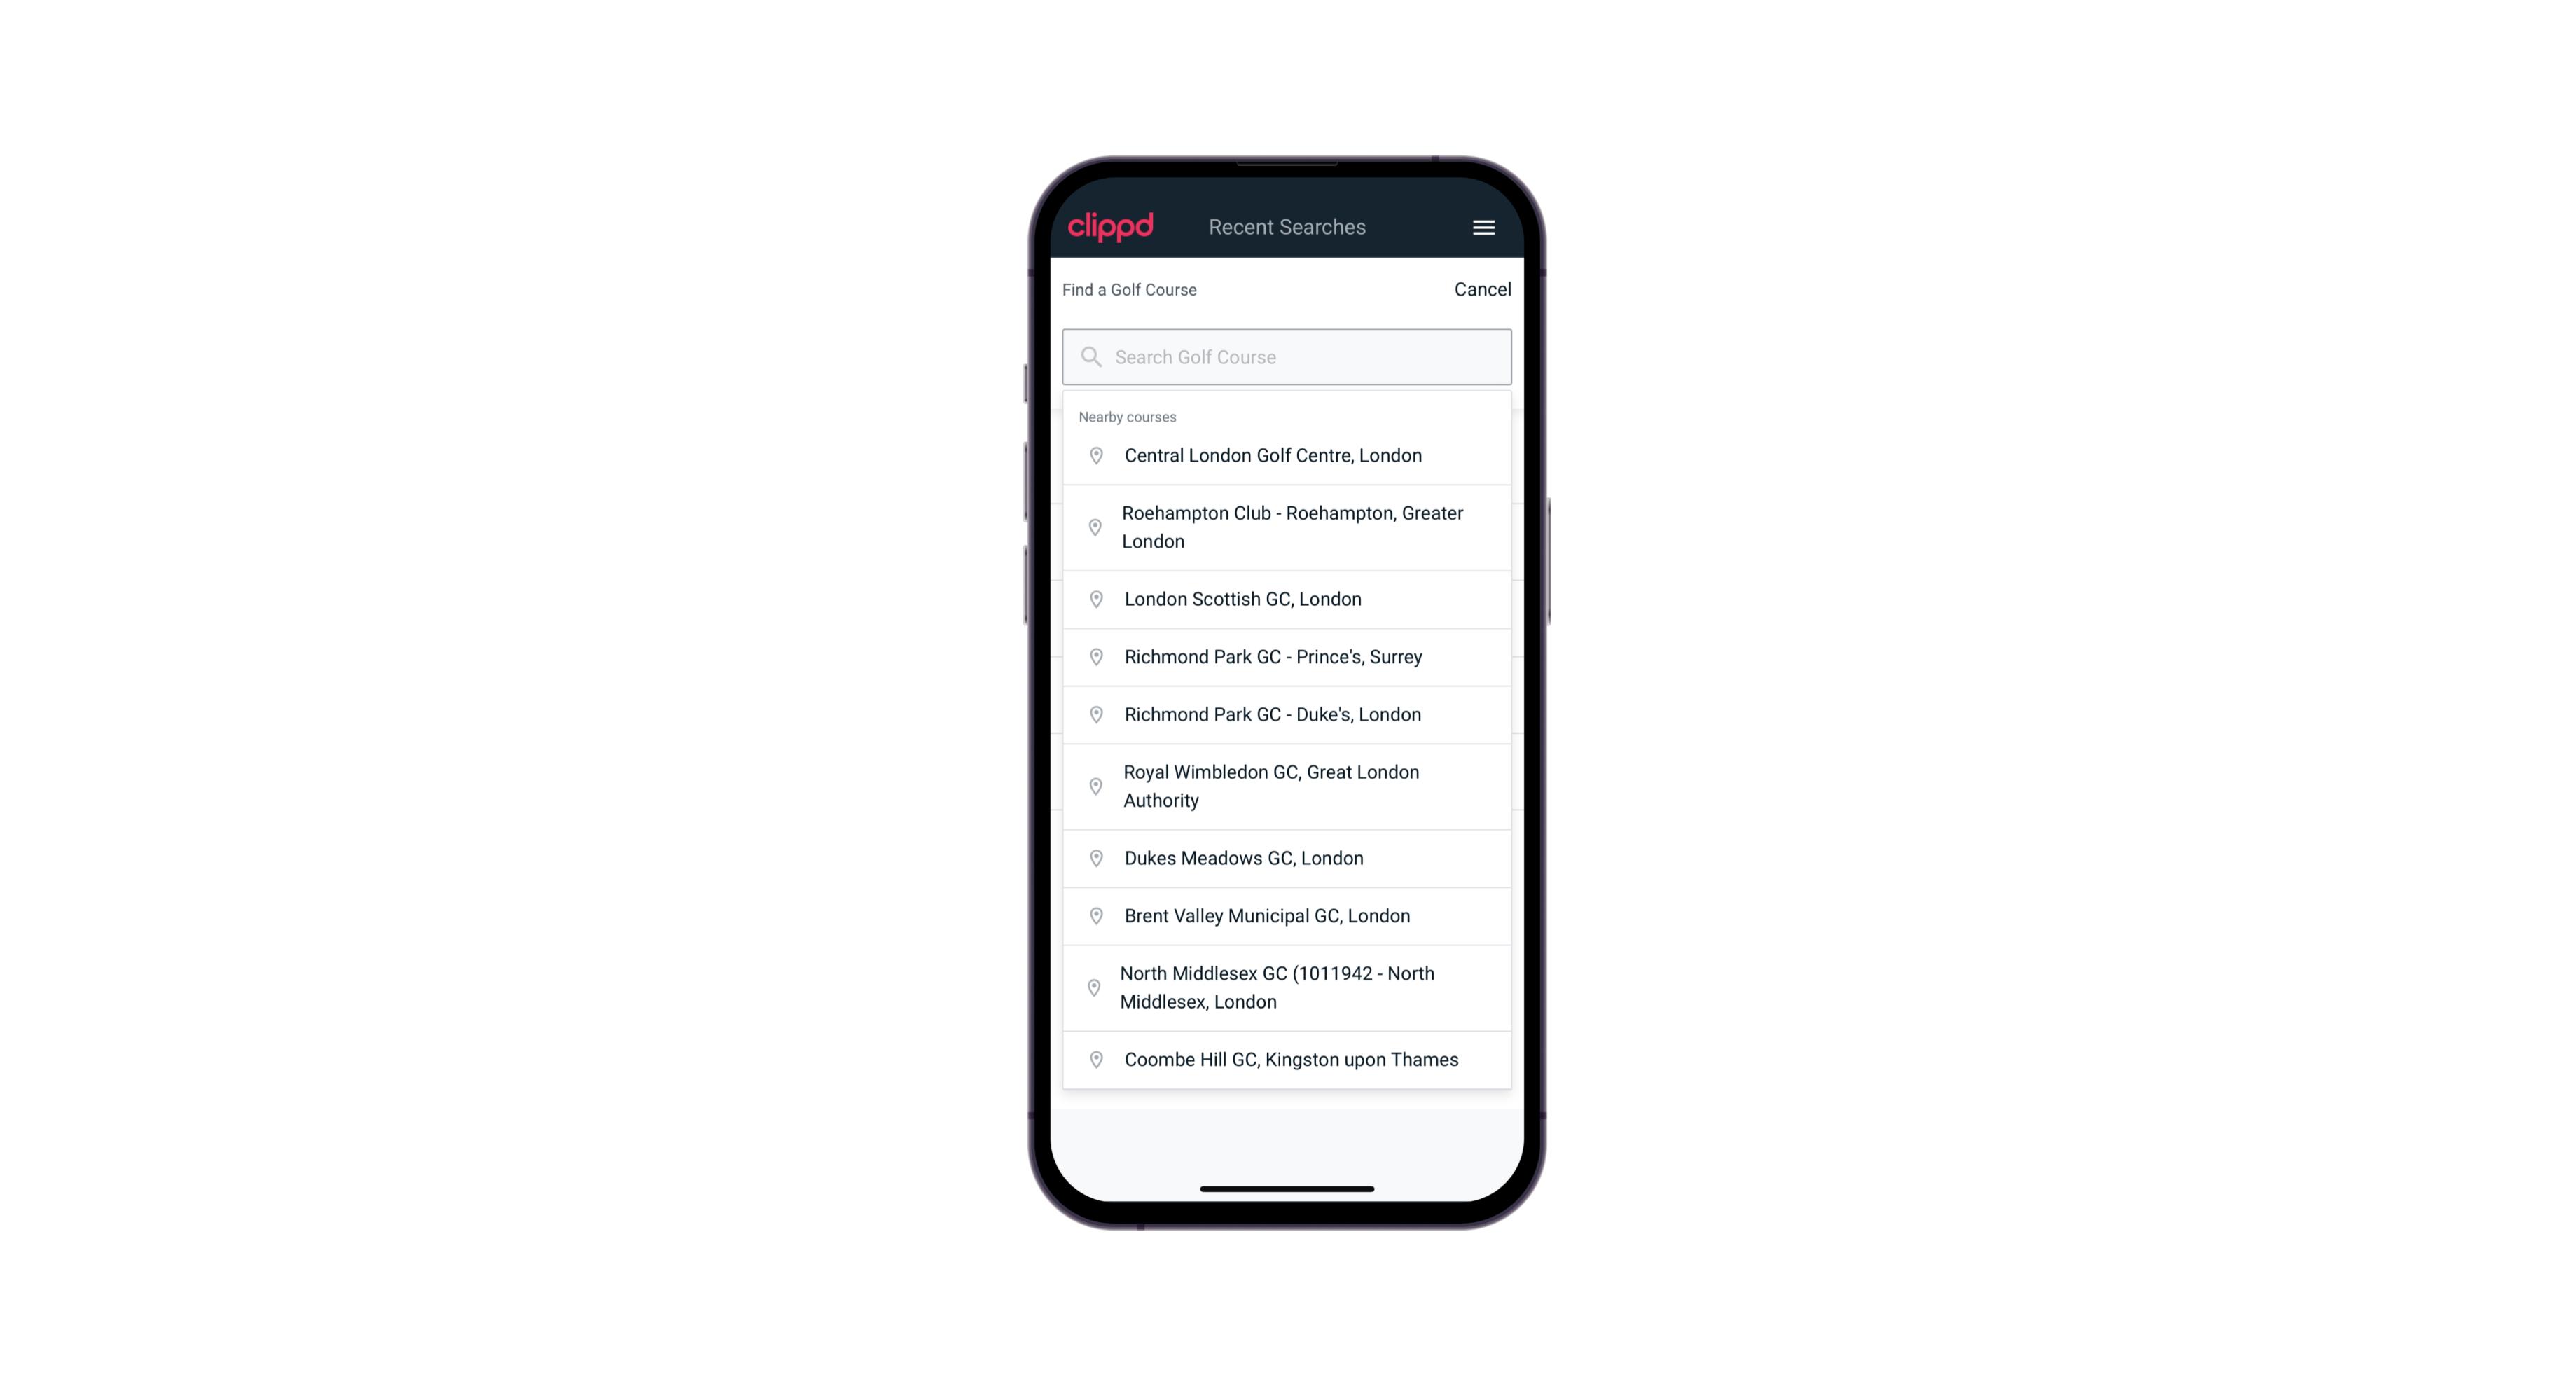Tap the Search Golf Course input field
The image size is (2576, 1386).
tap(1287, 356)
